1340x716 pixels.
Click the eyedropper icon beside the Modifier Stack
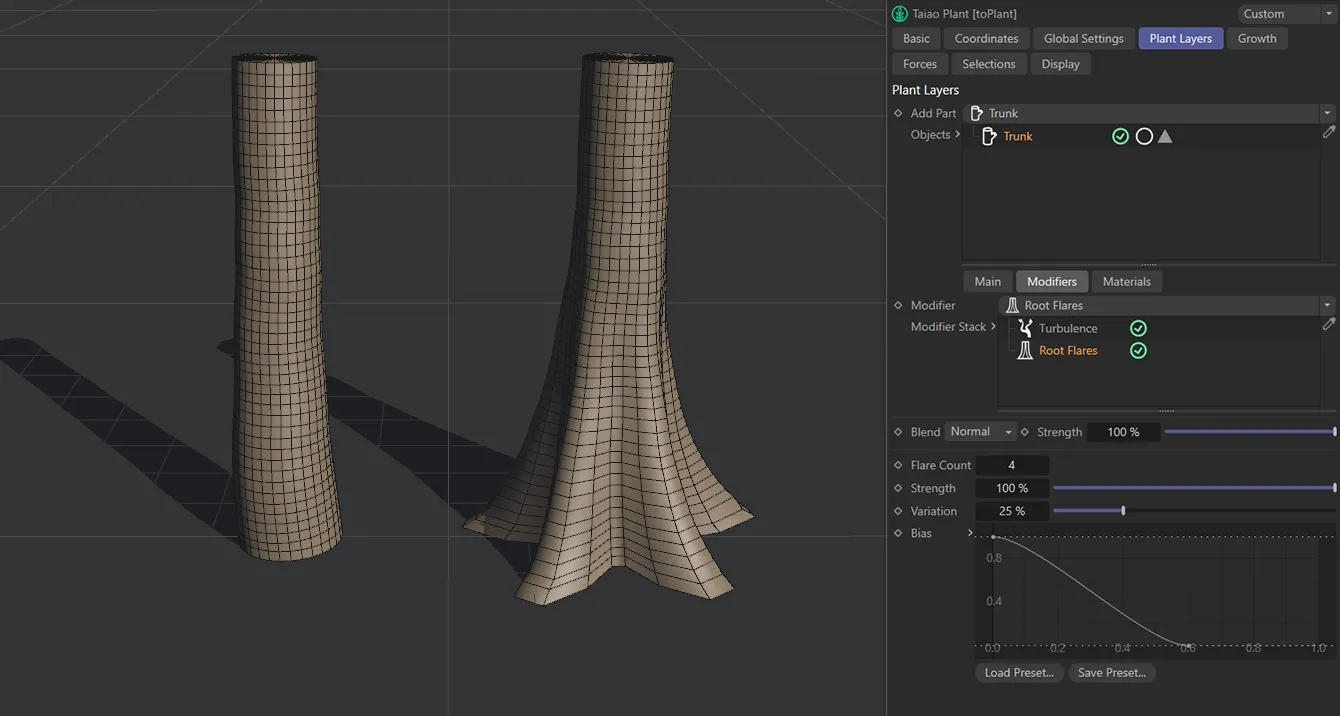click(x=1329, y=324)
